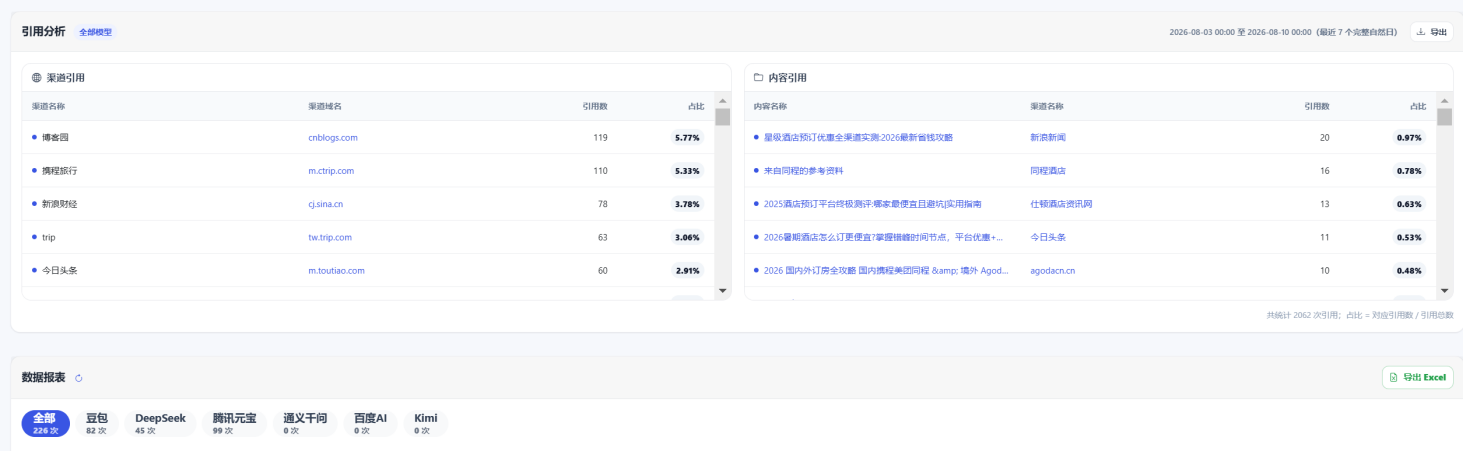This screenshot has width=1463, height=451.
Task: Click the refresh icon beside 数据报表
Action: pyautogui.click(x=79, y=378)
